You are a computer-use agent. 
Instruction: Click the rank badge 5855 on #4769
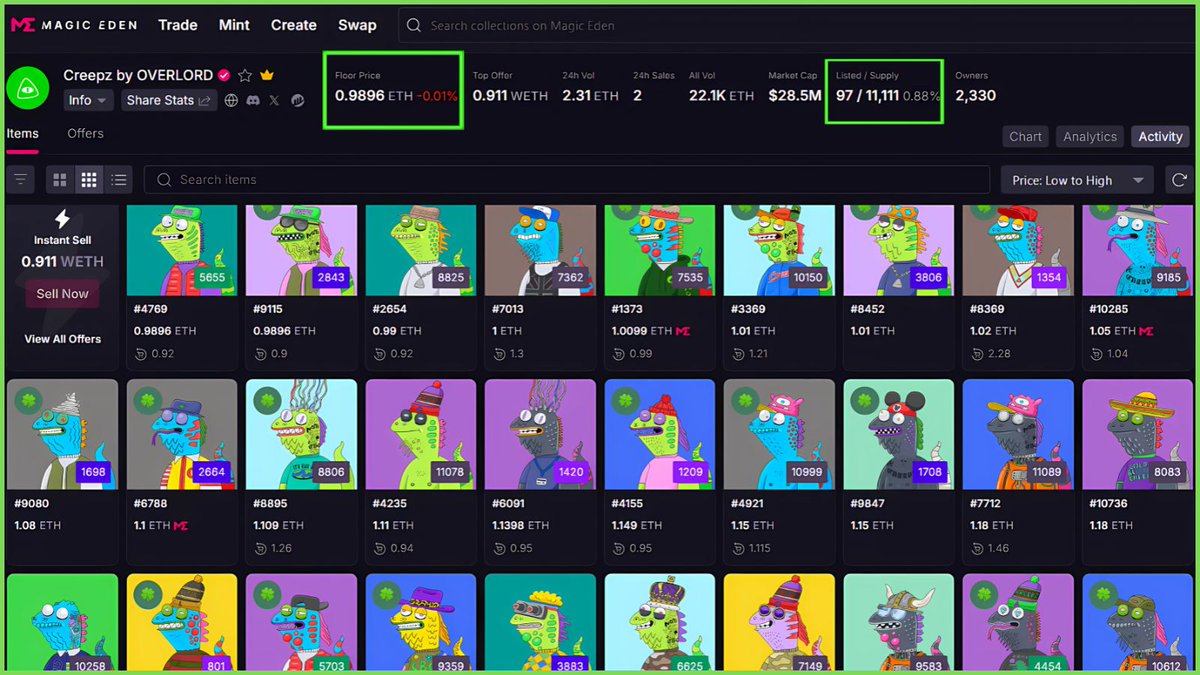coord(211,277)
